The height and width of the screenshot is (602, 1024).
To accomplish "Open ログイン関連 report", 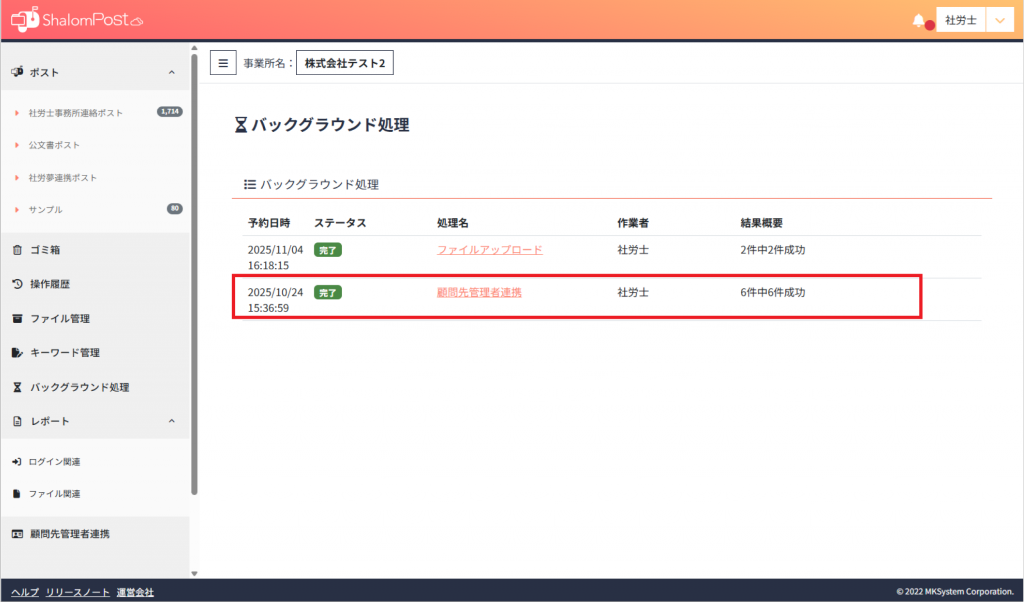I will pos(54,462).
